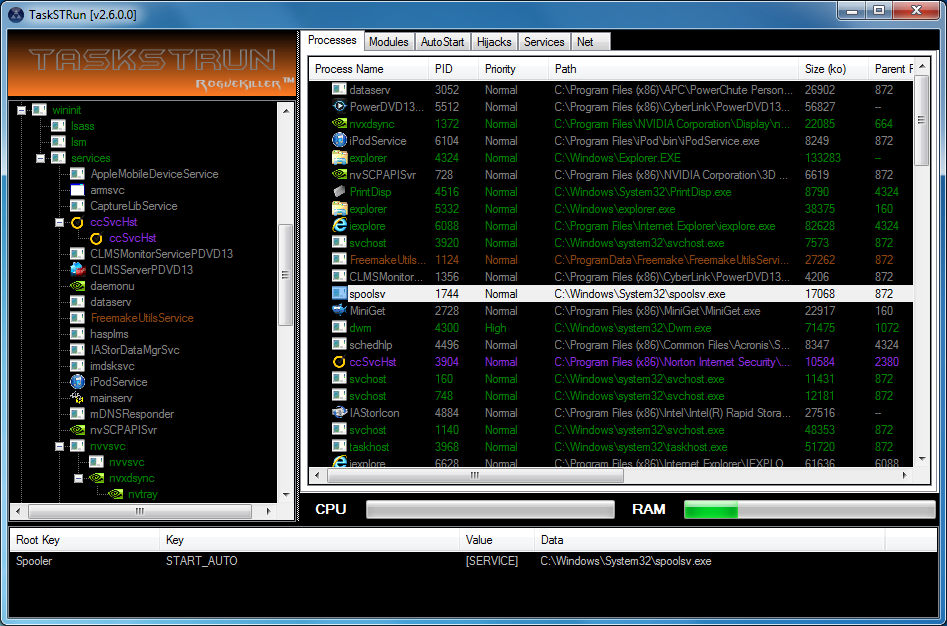
Task: Select the dwm process row
Action: (611, 328)
